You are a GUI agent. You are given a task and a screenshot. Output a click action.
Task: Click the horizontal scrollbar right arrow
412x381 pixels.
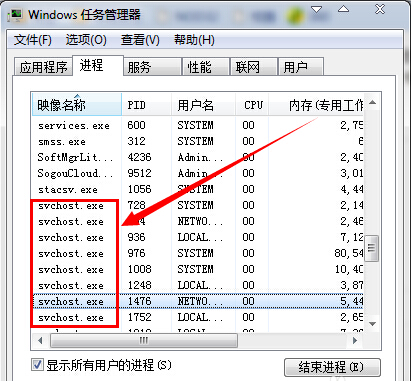pos(355,340)
